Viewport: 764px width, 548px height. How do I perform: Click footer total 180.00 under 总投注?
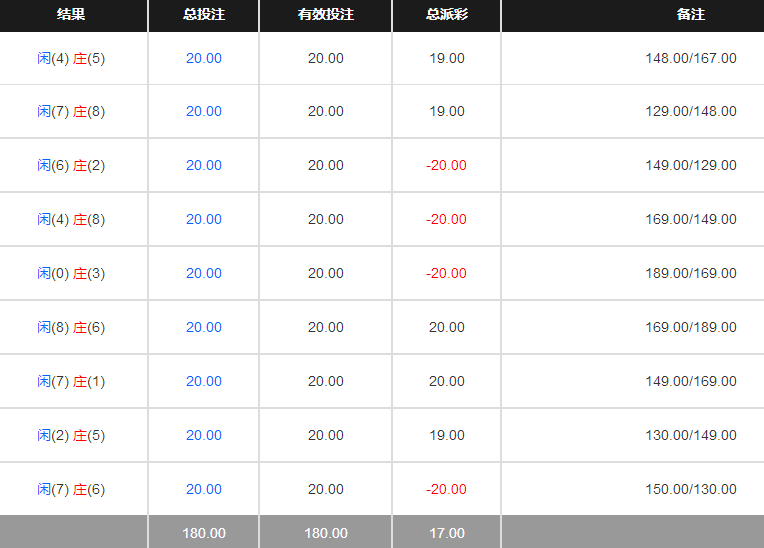204,534
